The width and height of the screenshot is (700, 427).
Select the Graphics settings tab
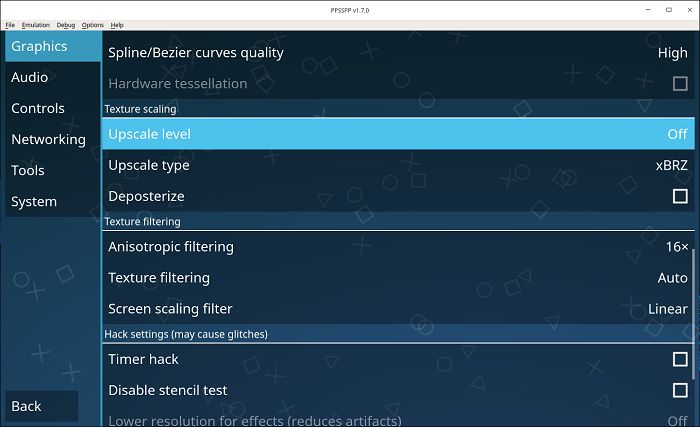[53, 46]
